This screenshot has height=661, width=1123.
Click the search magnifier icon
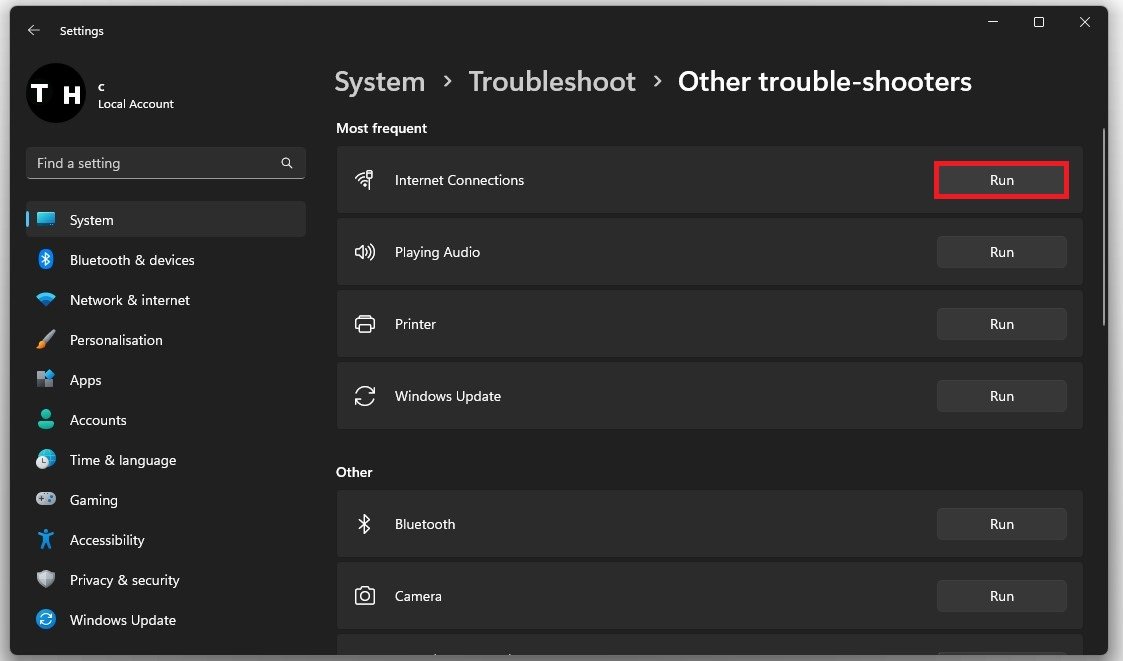click(287, 163)
